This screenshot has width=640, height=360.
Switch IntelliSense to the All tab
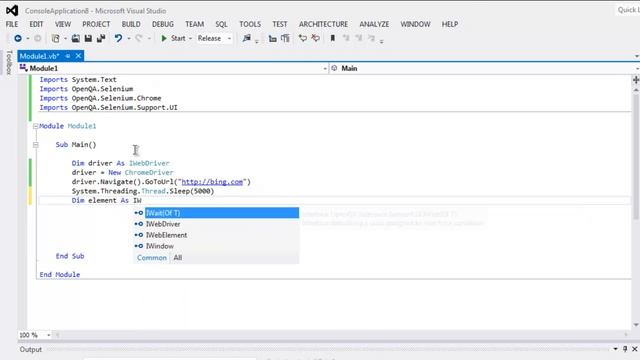point(178,258)
